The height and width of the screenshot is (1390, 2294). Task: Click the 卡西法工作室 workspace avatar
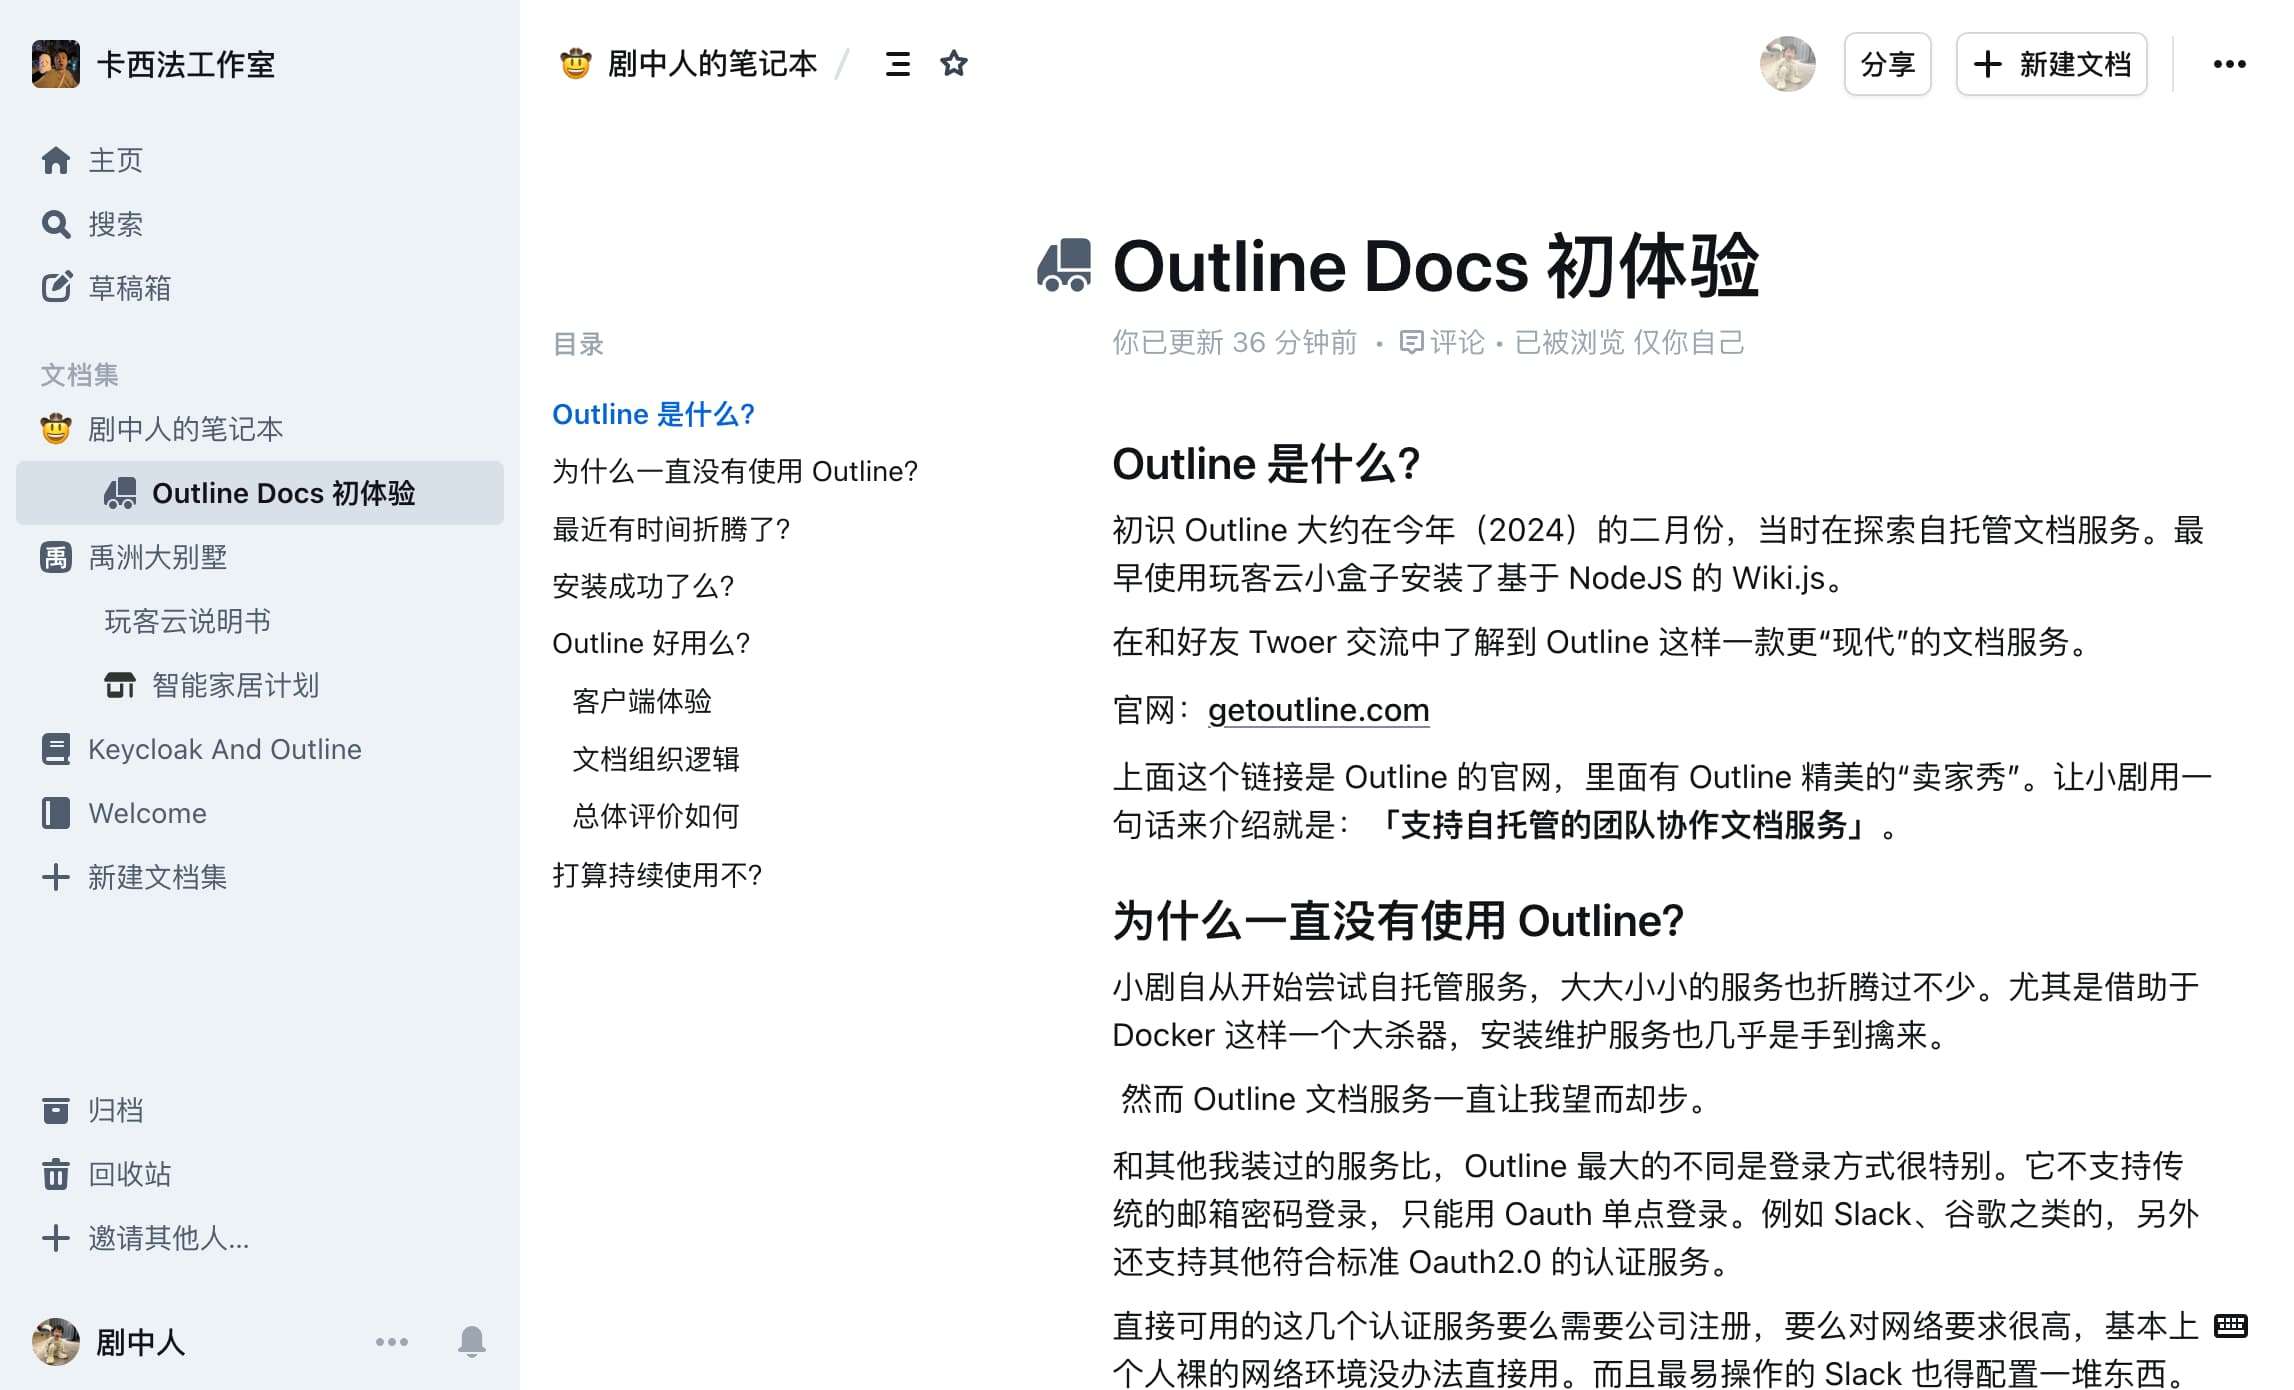(56, 64)
